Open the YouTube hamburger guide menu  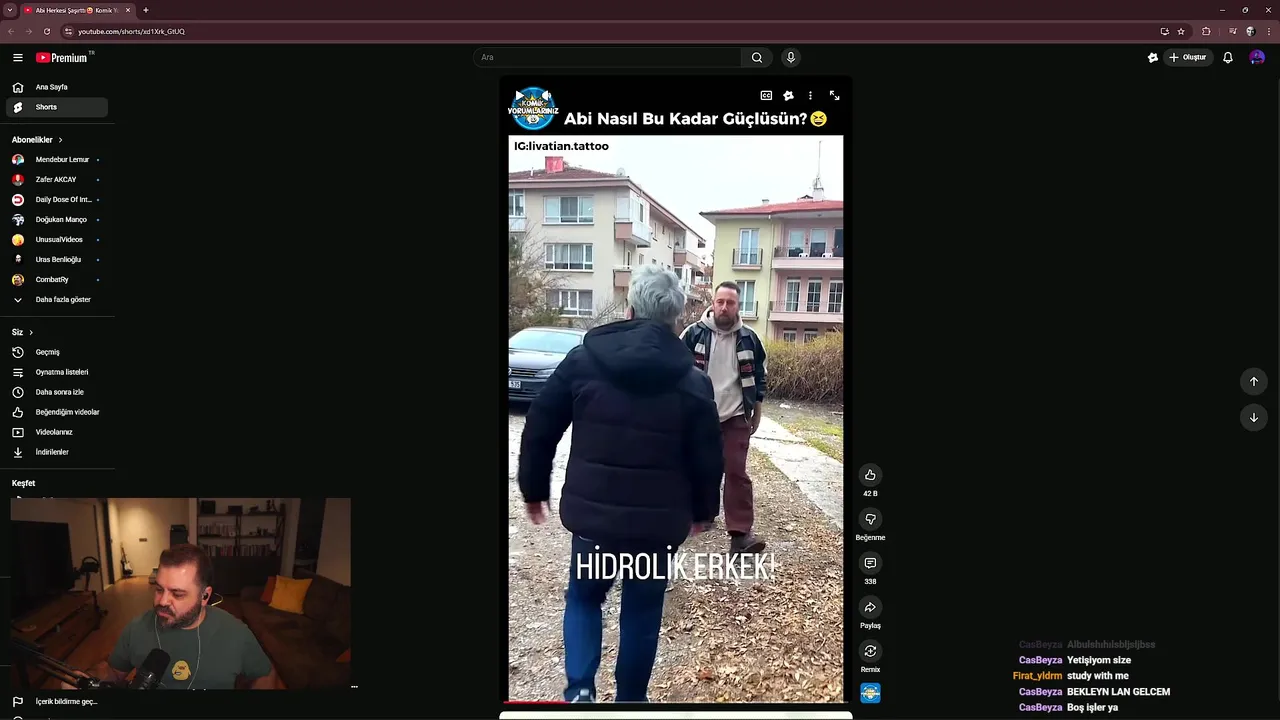[x=17, y=57]
